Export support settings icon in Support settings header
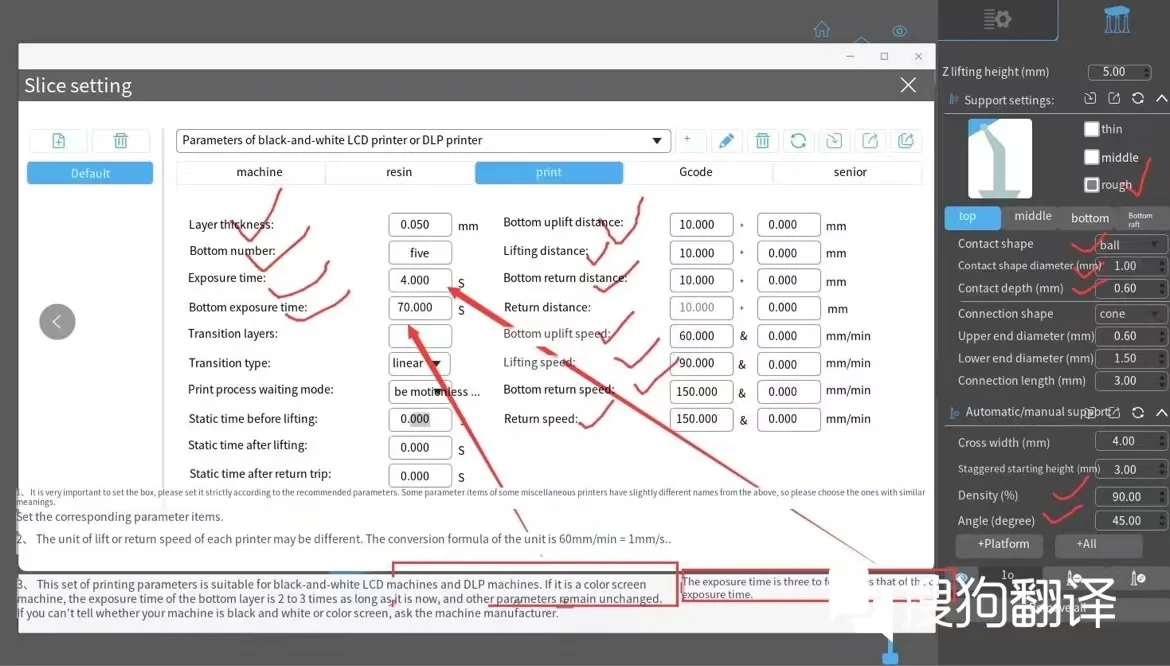Viewport: 1170px width, 666px height. point(1114,98)
